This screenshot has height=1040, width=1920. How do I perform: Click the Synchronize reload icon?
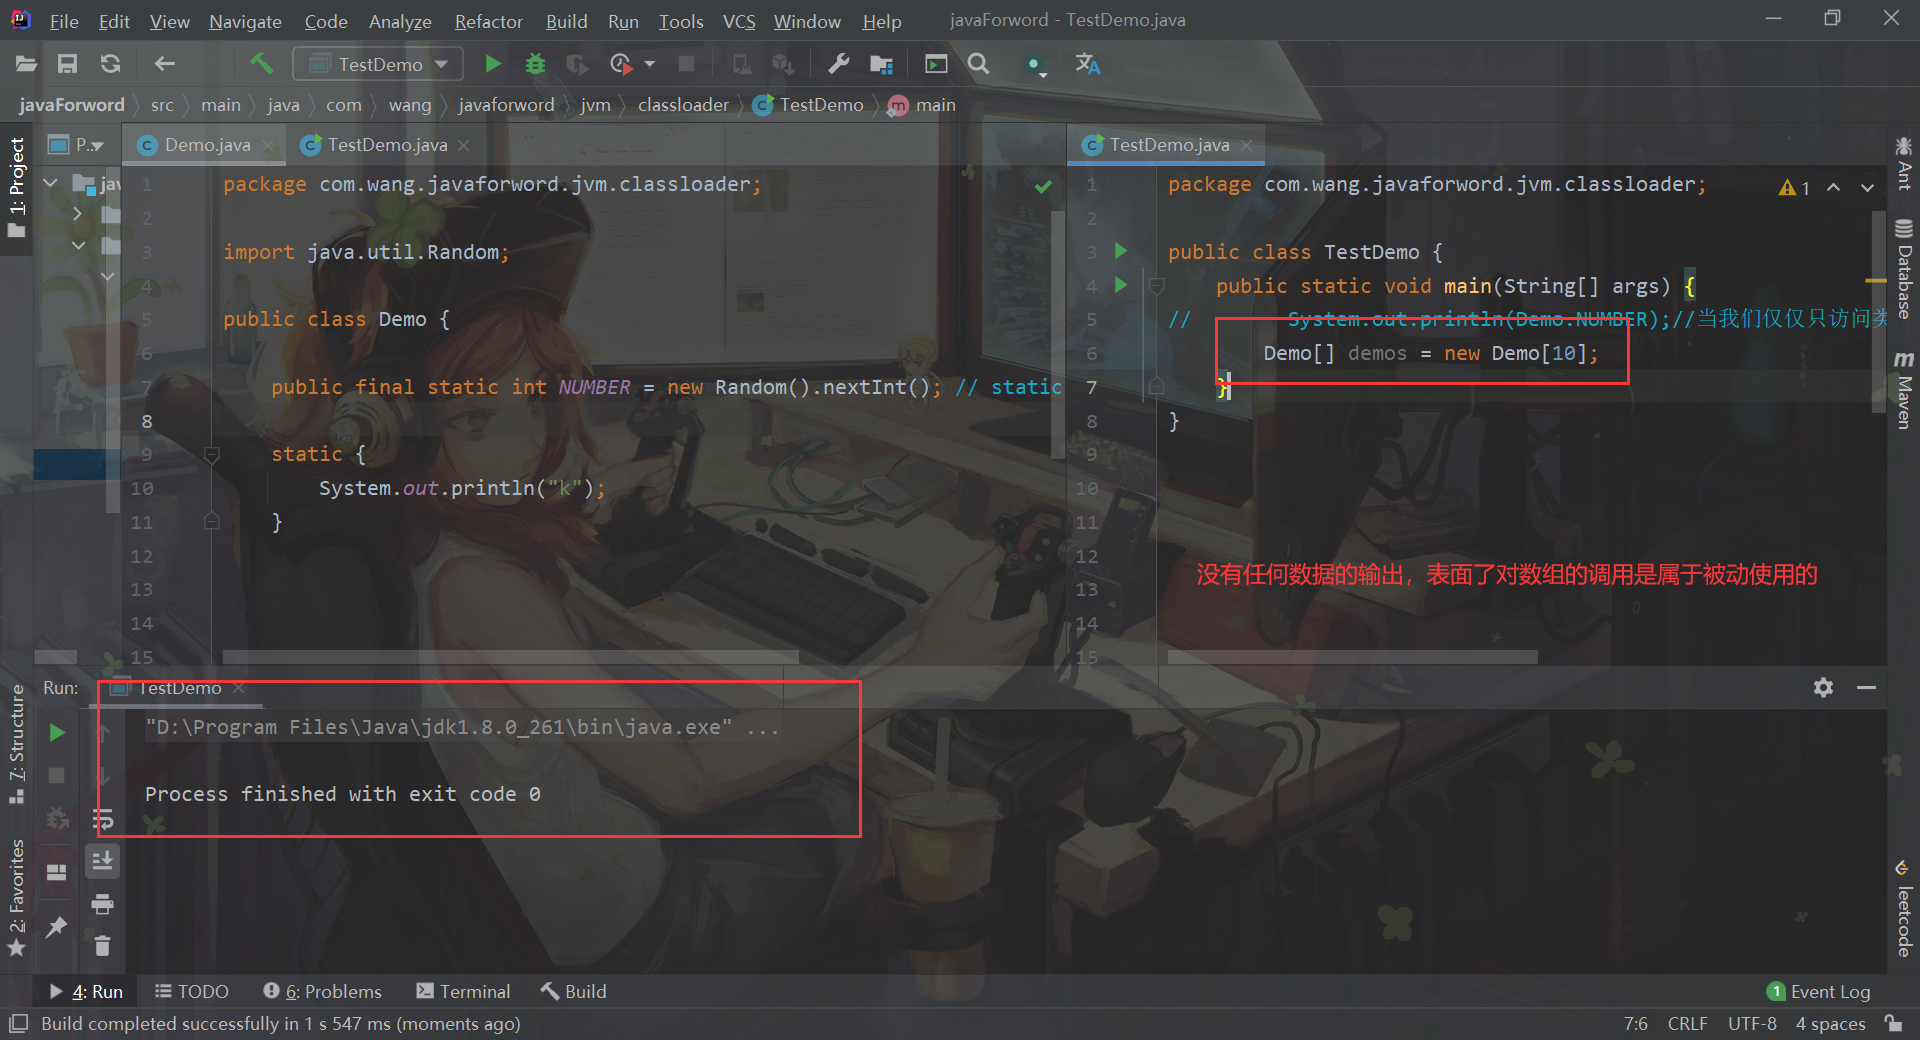(110, 64)
